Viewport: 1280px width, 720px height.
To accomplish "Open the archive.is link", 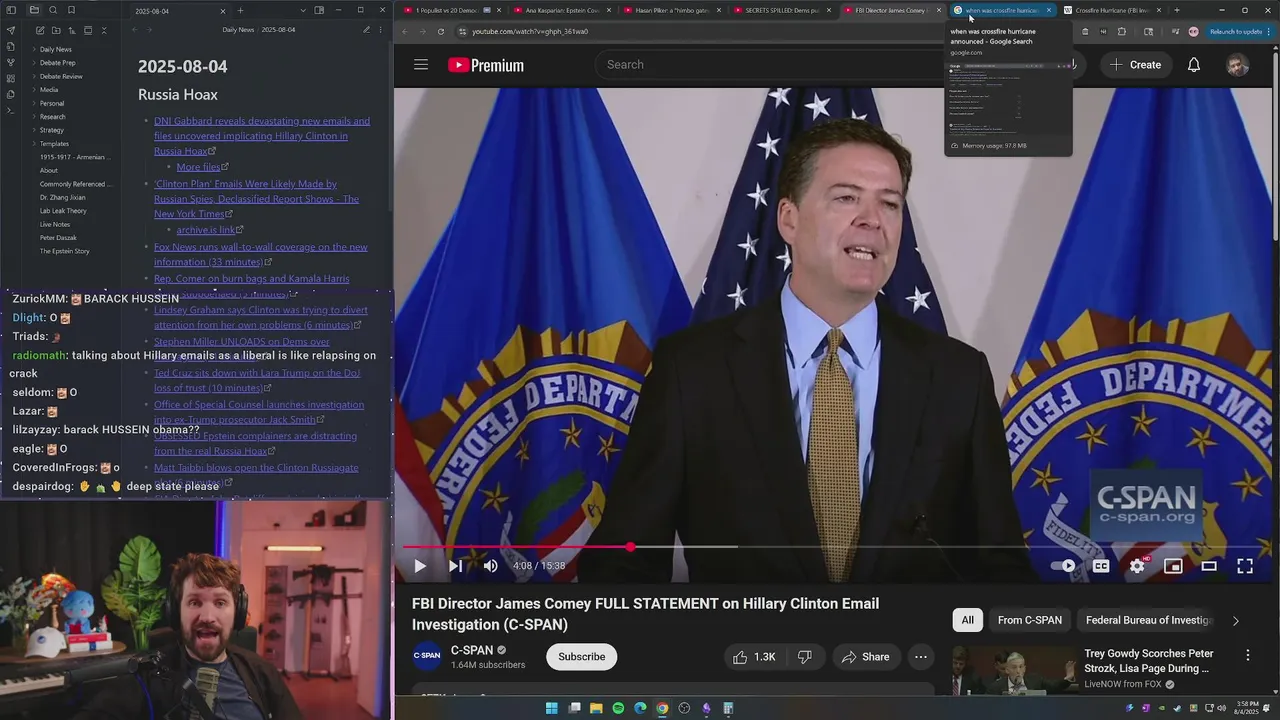I will point(206,230).
